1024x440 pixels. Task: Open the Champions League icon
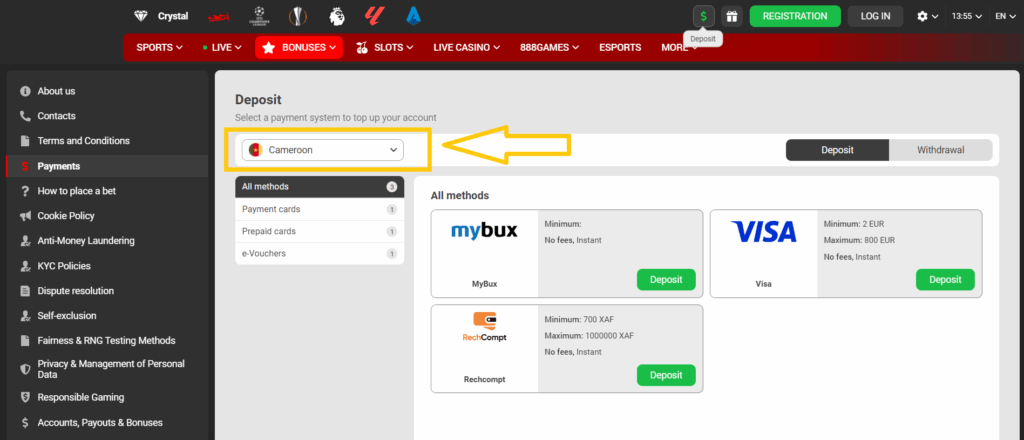tap(259, 16)
